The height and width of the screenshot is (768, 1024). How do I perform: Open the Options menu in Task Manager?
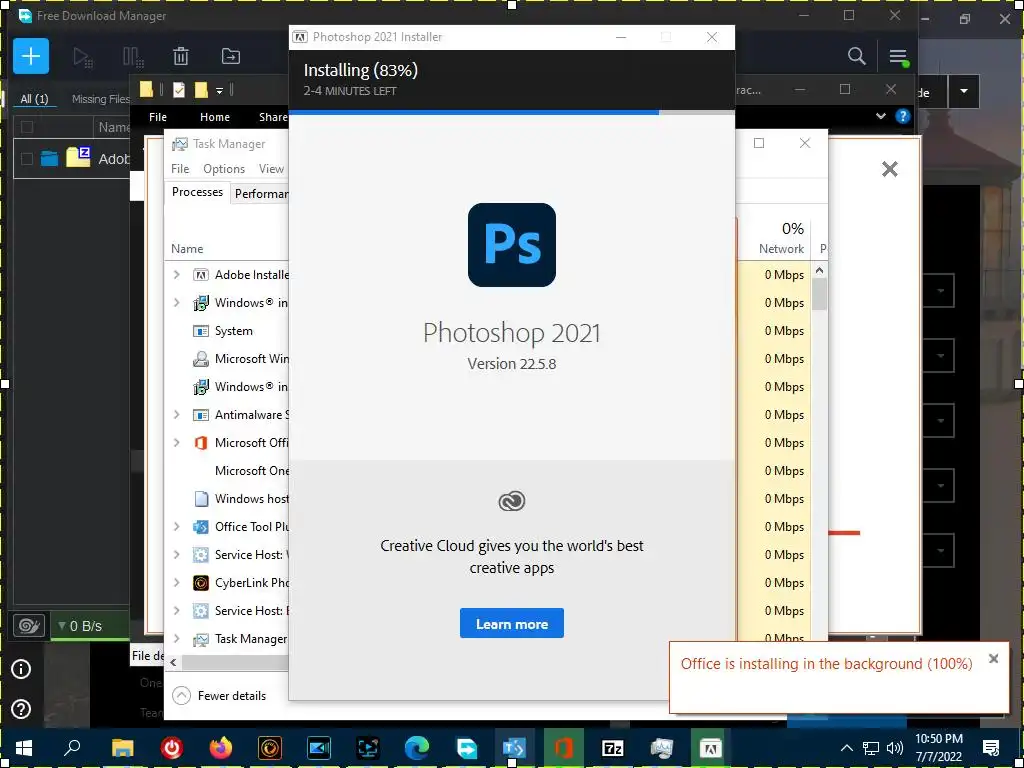(x=224, y=168)
